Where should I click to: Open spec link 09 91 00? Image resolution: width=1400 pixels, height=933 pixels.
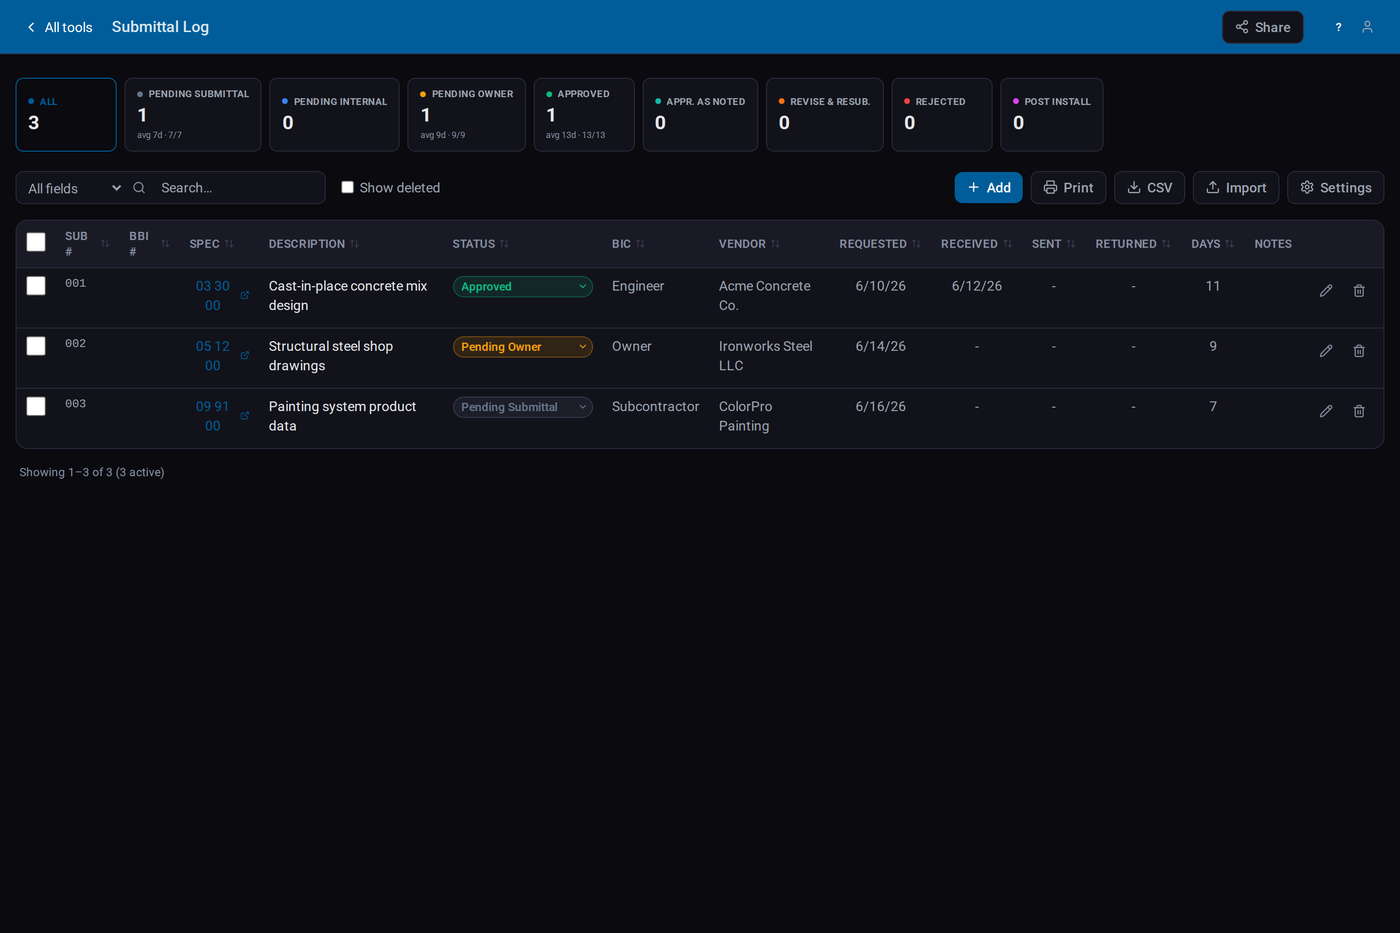(x=213, y=416)
